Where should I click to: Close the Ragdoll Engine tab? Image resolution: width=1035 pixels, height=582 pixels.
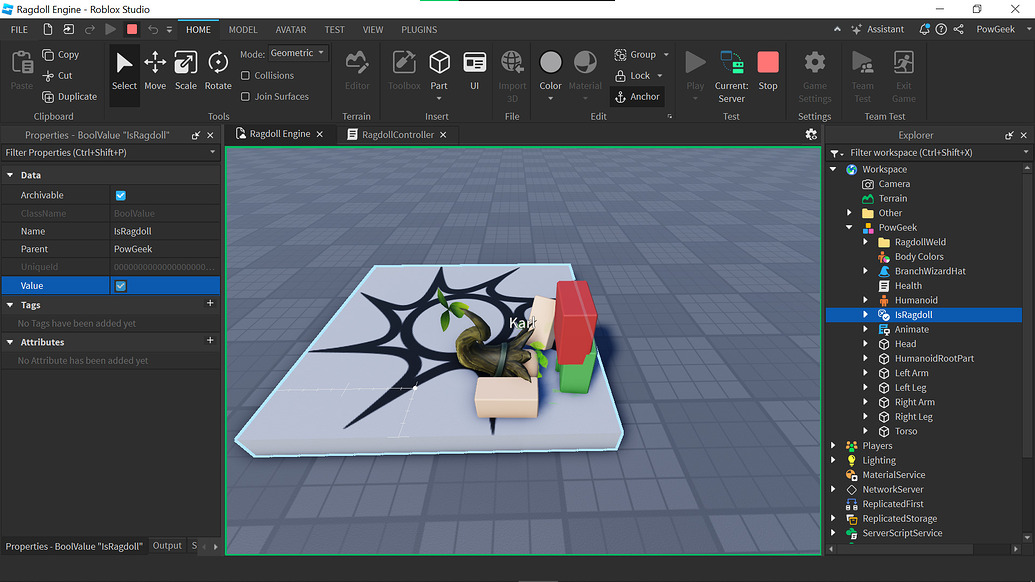tap(319, 134)
